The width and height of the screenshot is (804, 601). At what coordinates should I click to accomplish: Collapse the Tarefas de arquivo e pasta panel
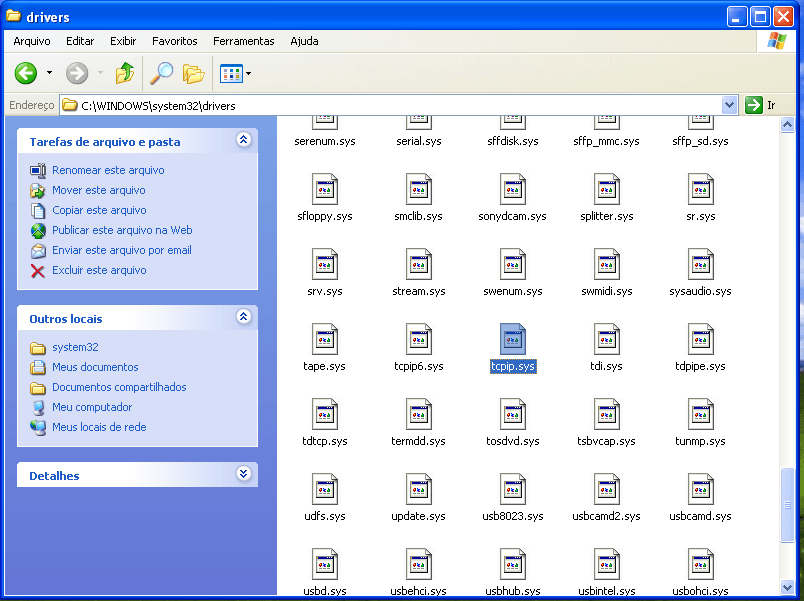click(x=243, y=141)
